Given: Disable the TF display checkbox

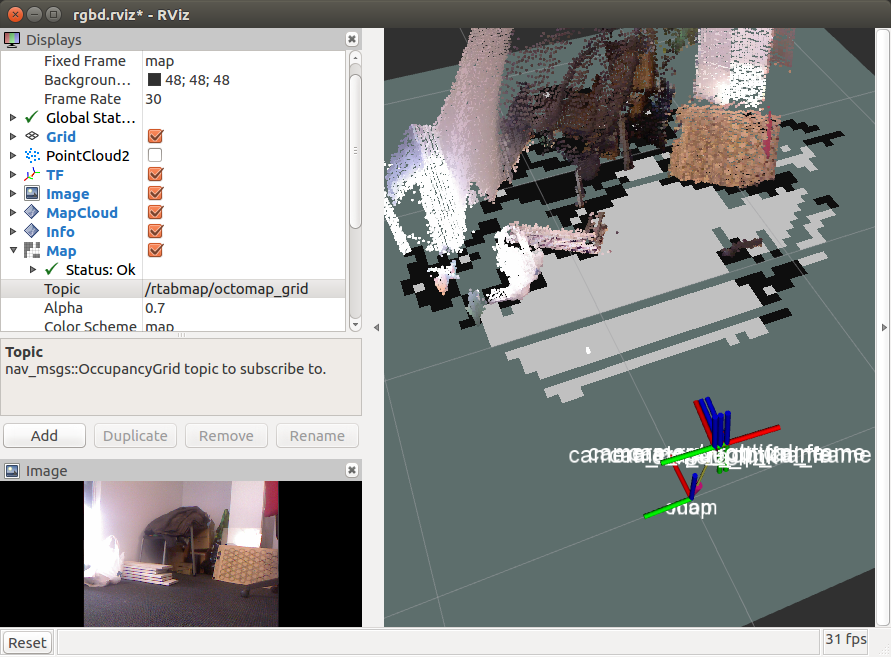Looking at the screenshot, I should [x=155, y=175].
